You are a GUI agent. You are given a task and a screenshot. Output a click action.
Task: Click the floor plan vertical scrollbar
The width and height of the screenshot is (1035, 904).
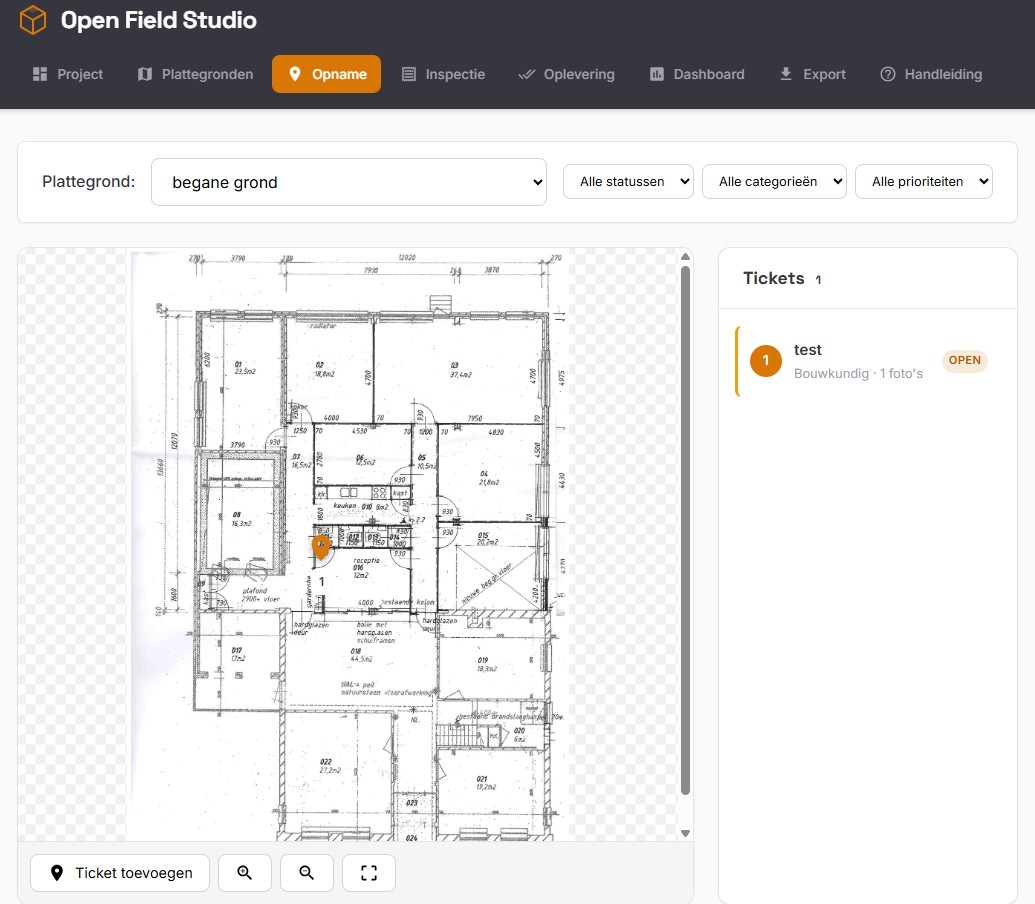click(685, 530)
